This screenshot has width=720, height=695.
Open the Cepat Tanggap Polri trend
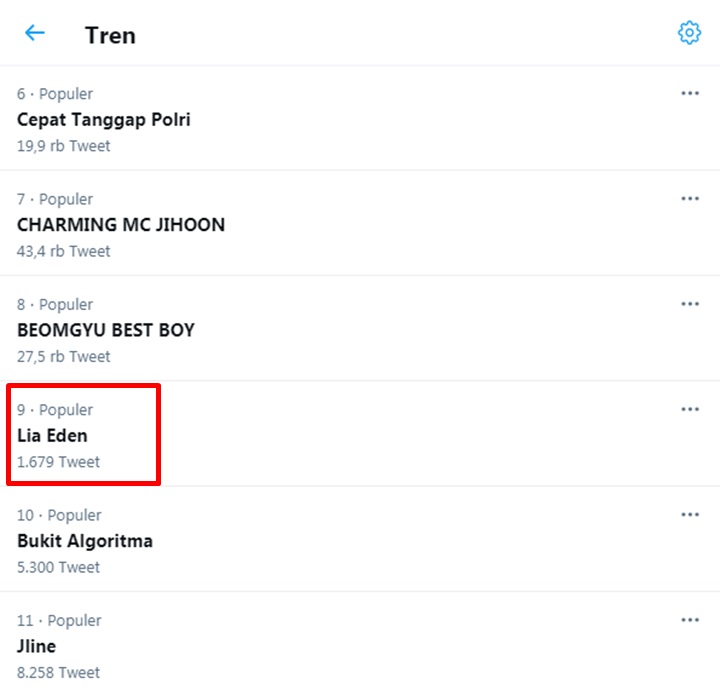click(104, 119)
